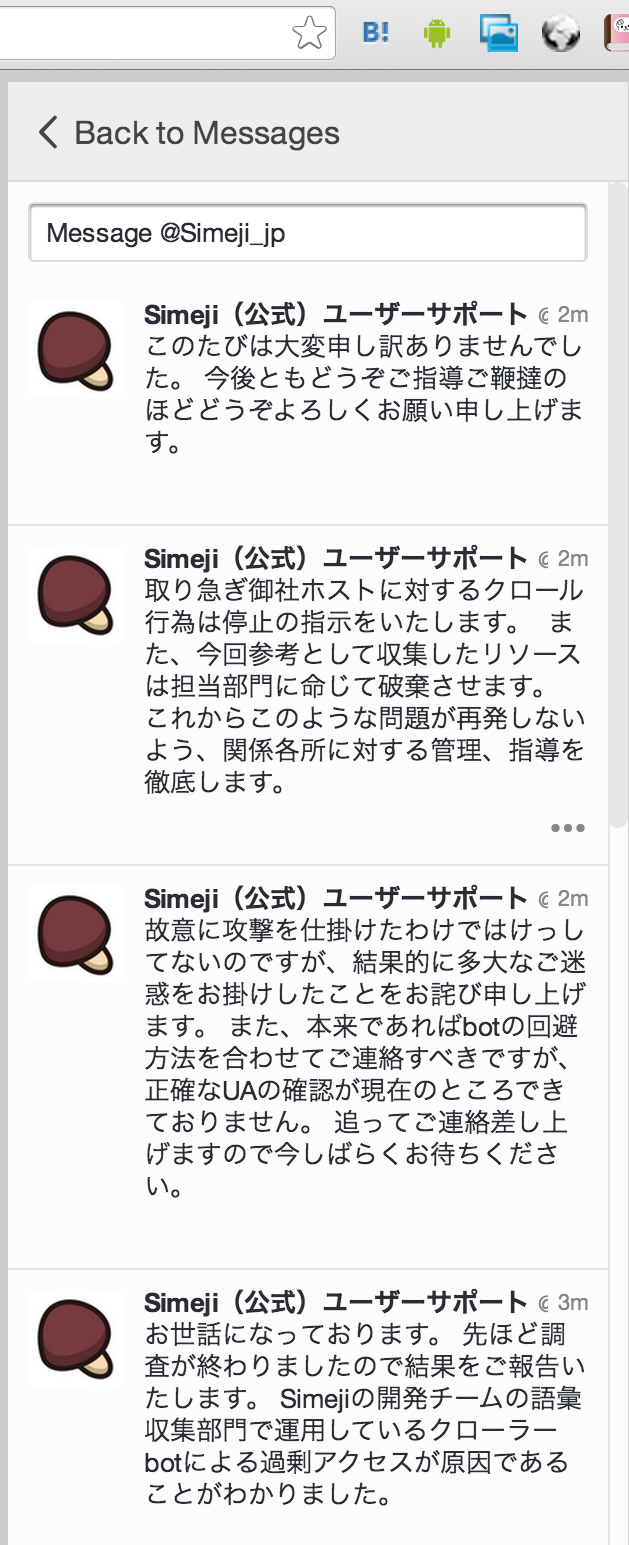Image resolution: width=629 pixels, height=1545 pixels.
Task: Open the Hatena B! bookmark extension
Action: coord(376,34)
